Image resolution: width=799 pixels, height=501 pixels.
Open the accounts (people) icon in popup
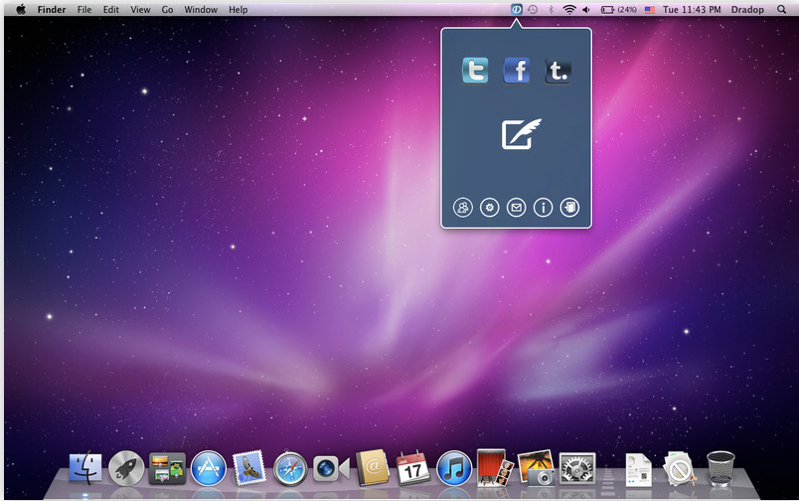tap(463, 207)
